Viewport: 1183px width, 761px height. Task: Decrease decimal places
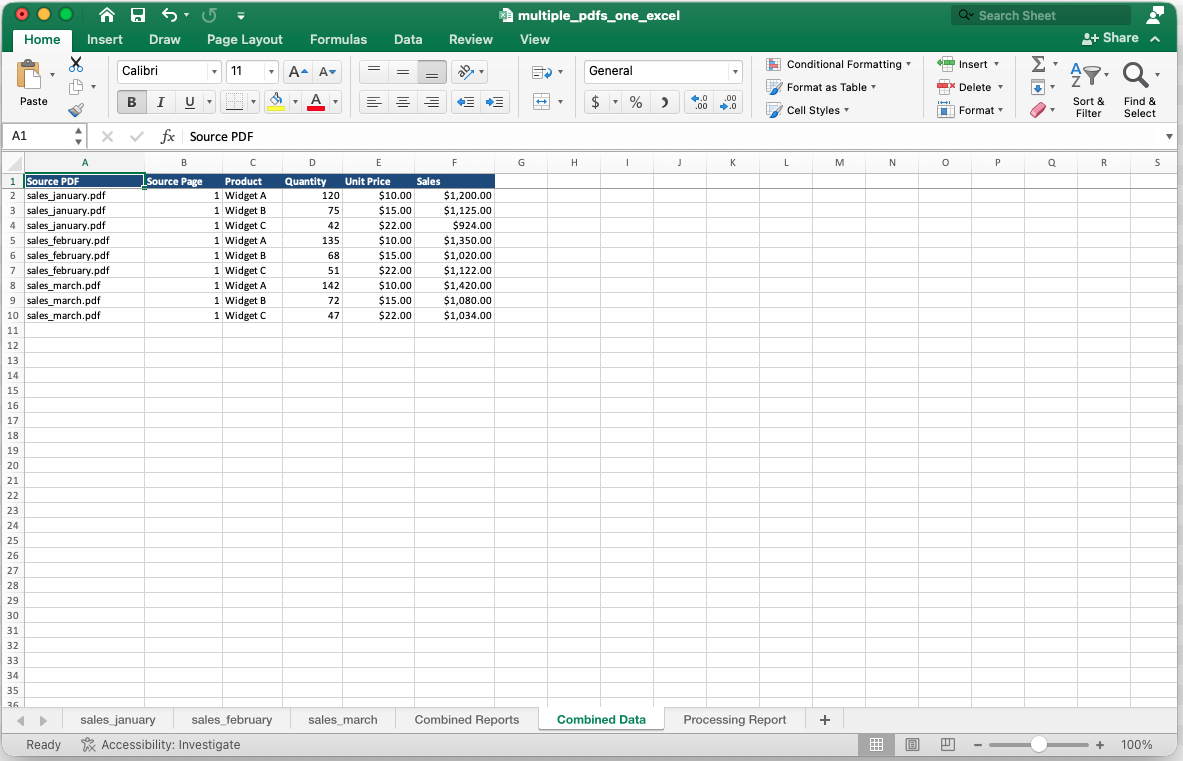click(729, 102)
